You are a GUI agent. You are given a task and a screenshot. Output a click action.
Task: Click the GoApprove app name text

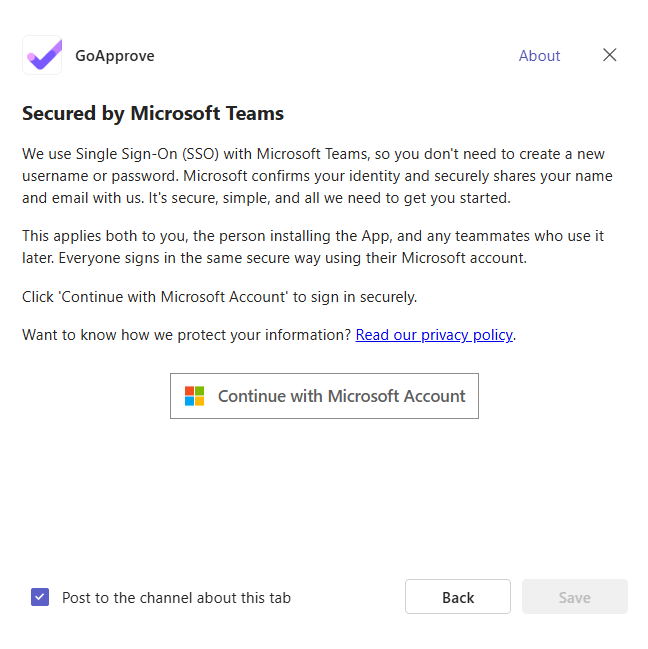click(115, 56)
